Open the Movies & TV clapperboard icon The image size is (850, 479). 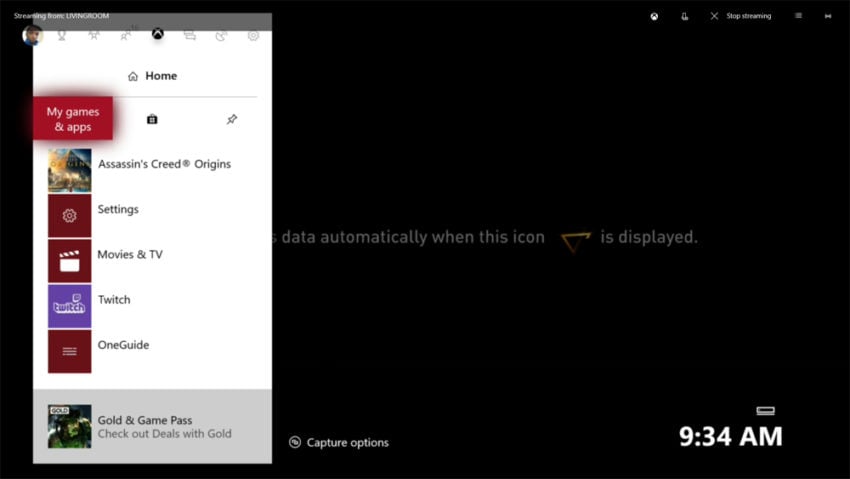tap(69, 261)
